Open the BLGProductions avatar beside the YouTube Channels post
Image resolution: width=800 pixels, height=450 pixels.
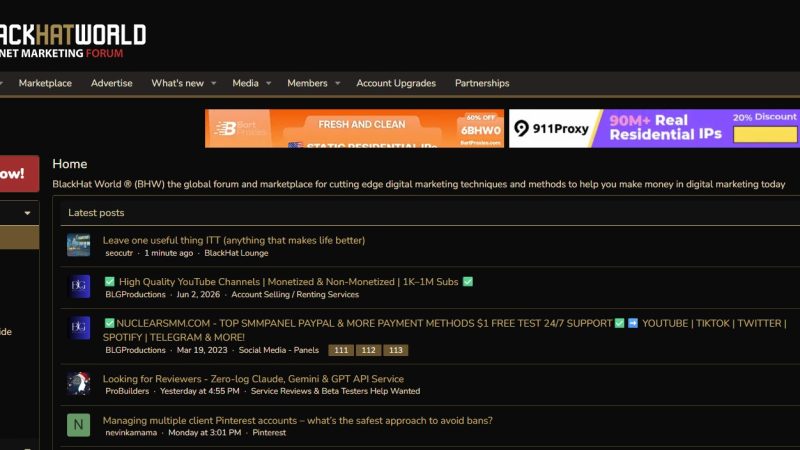coord(79,286)
